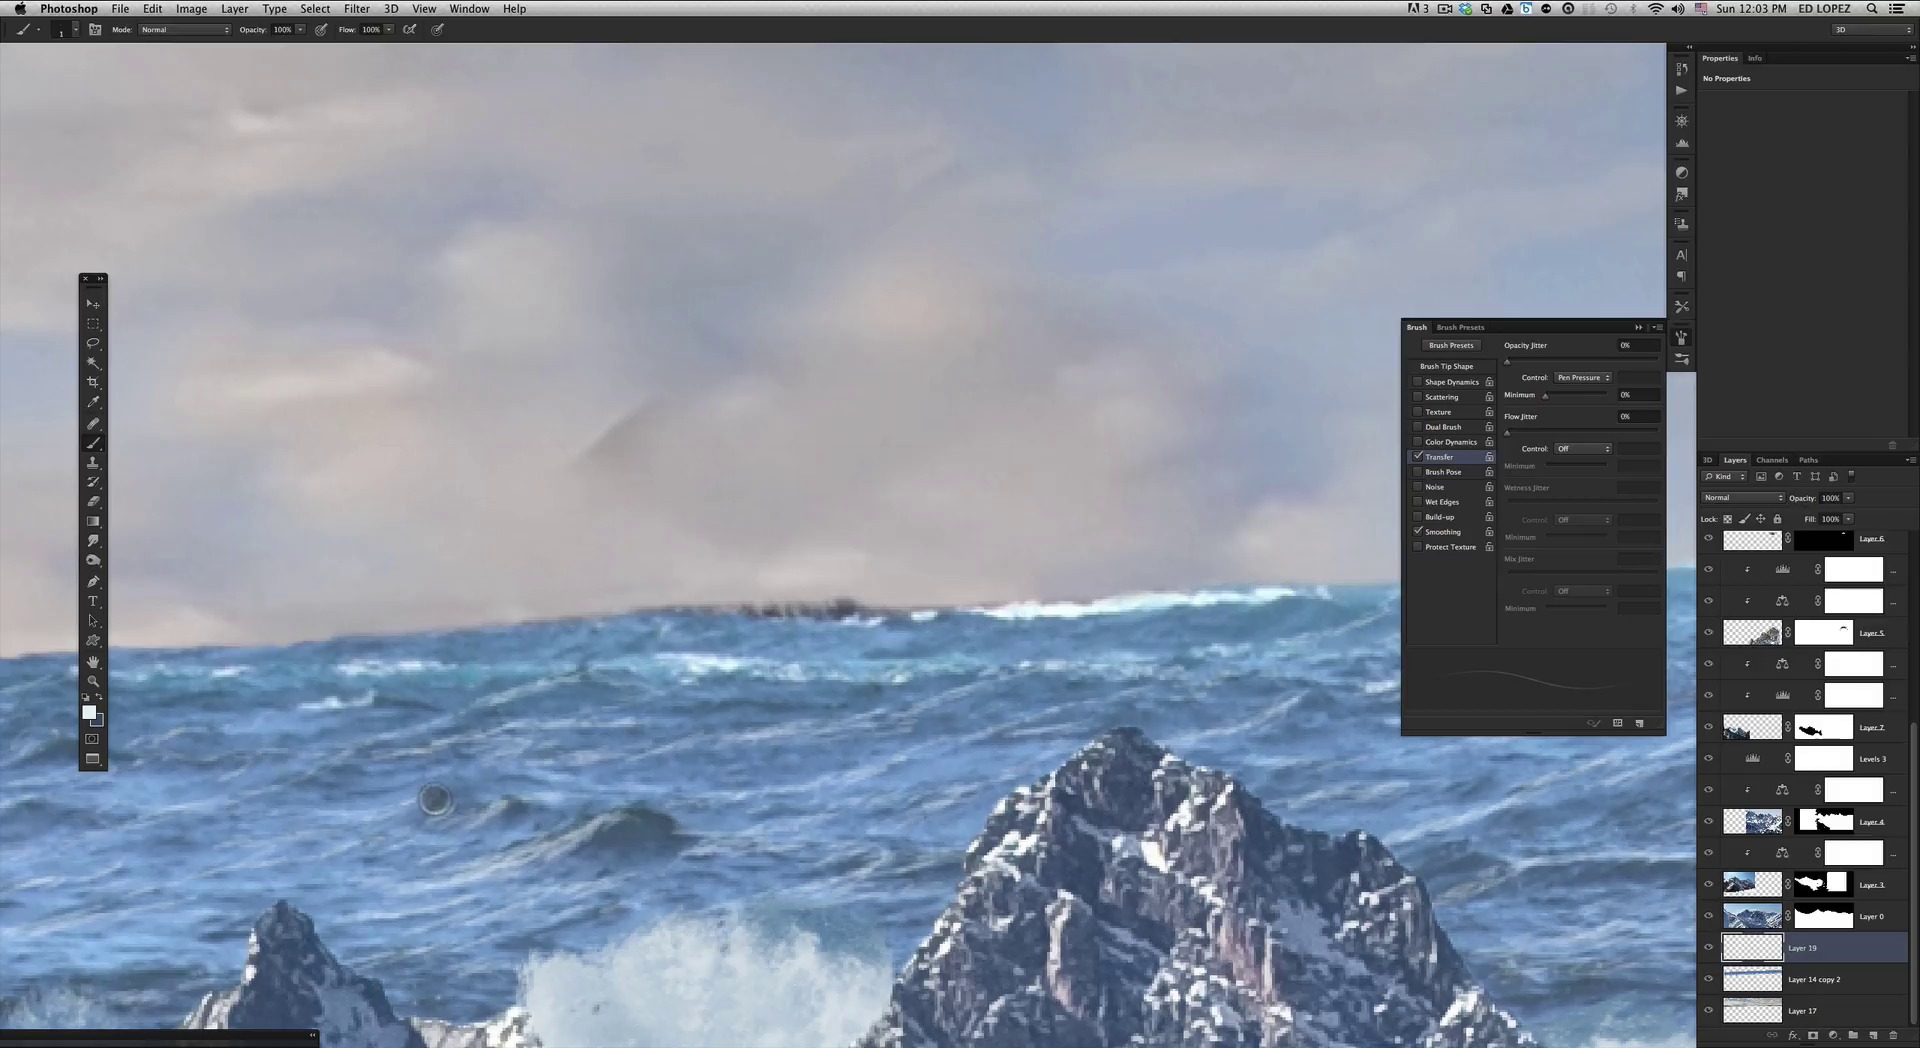
Task: Open Opacity Jitter Control dropdown (Pen Pressure)
Action: [1583, 378]
